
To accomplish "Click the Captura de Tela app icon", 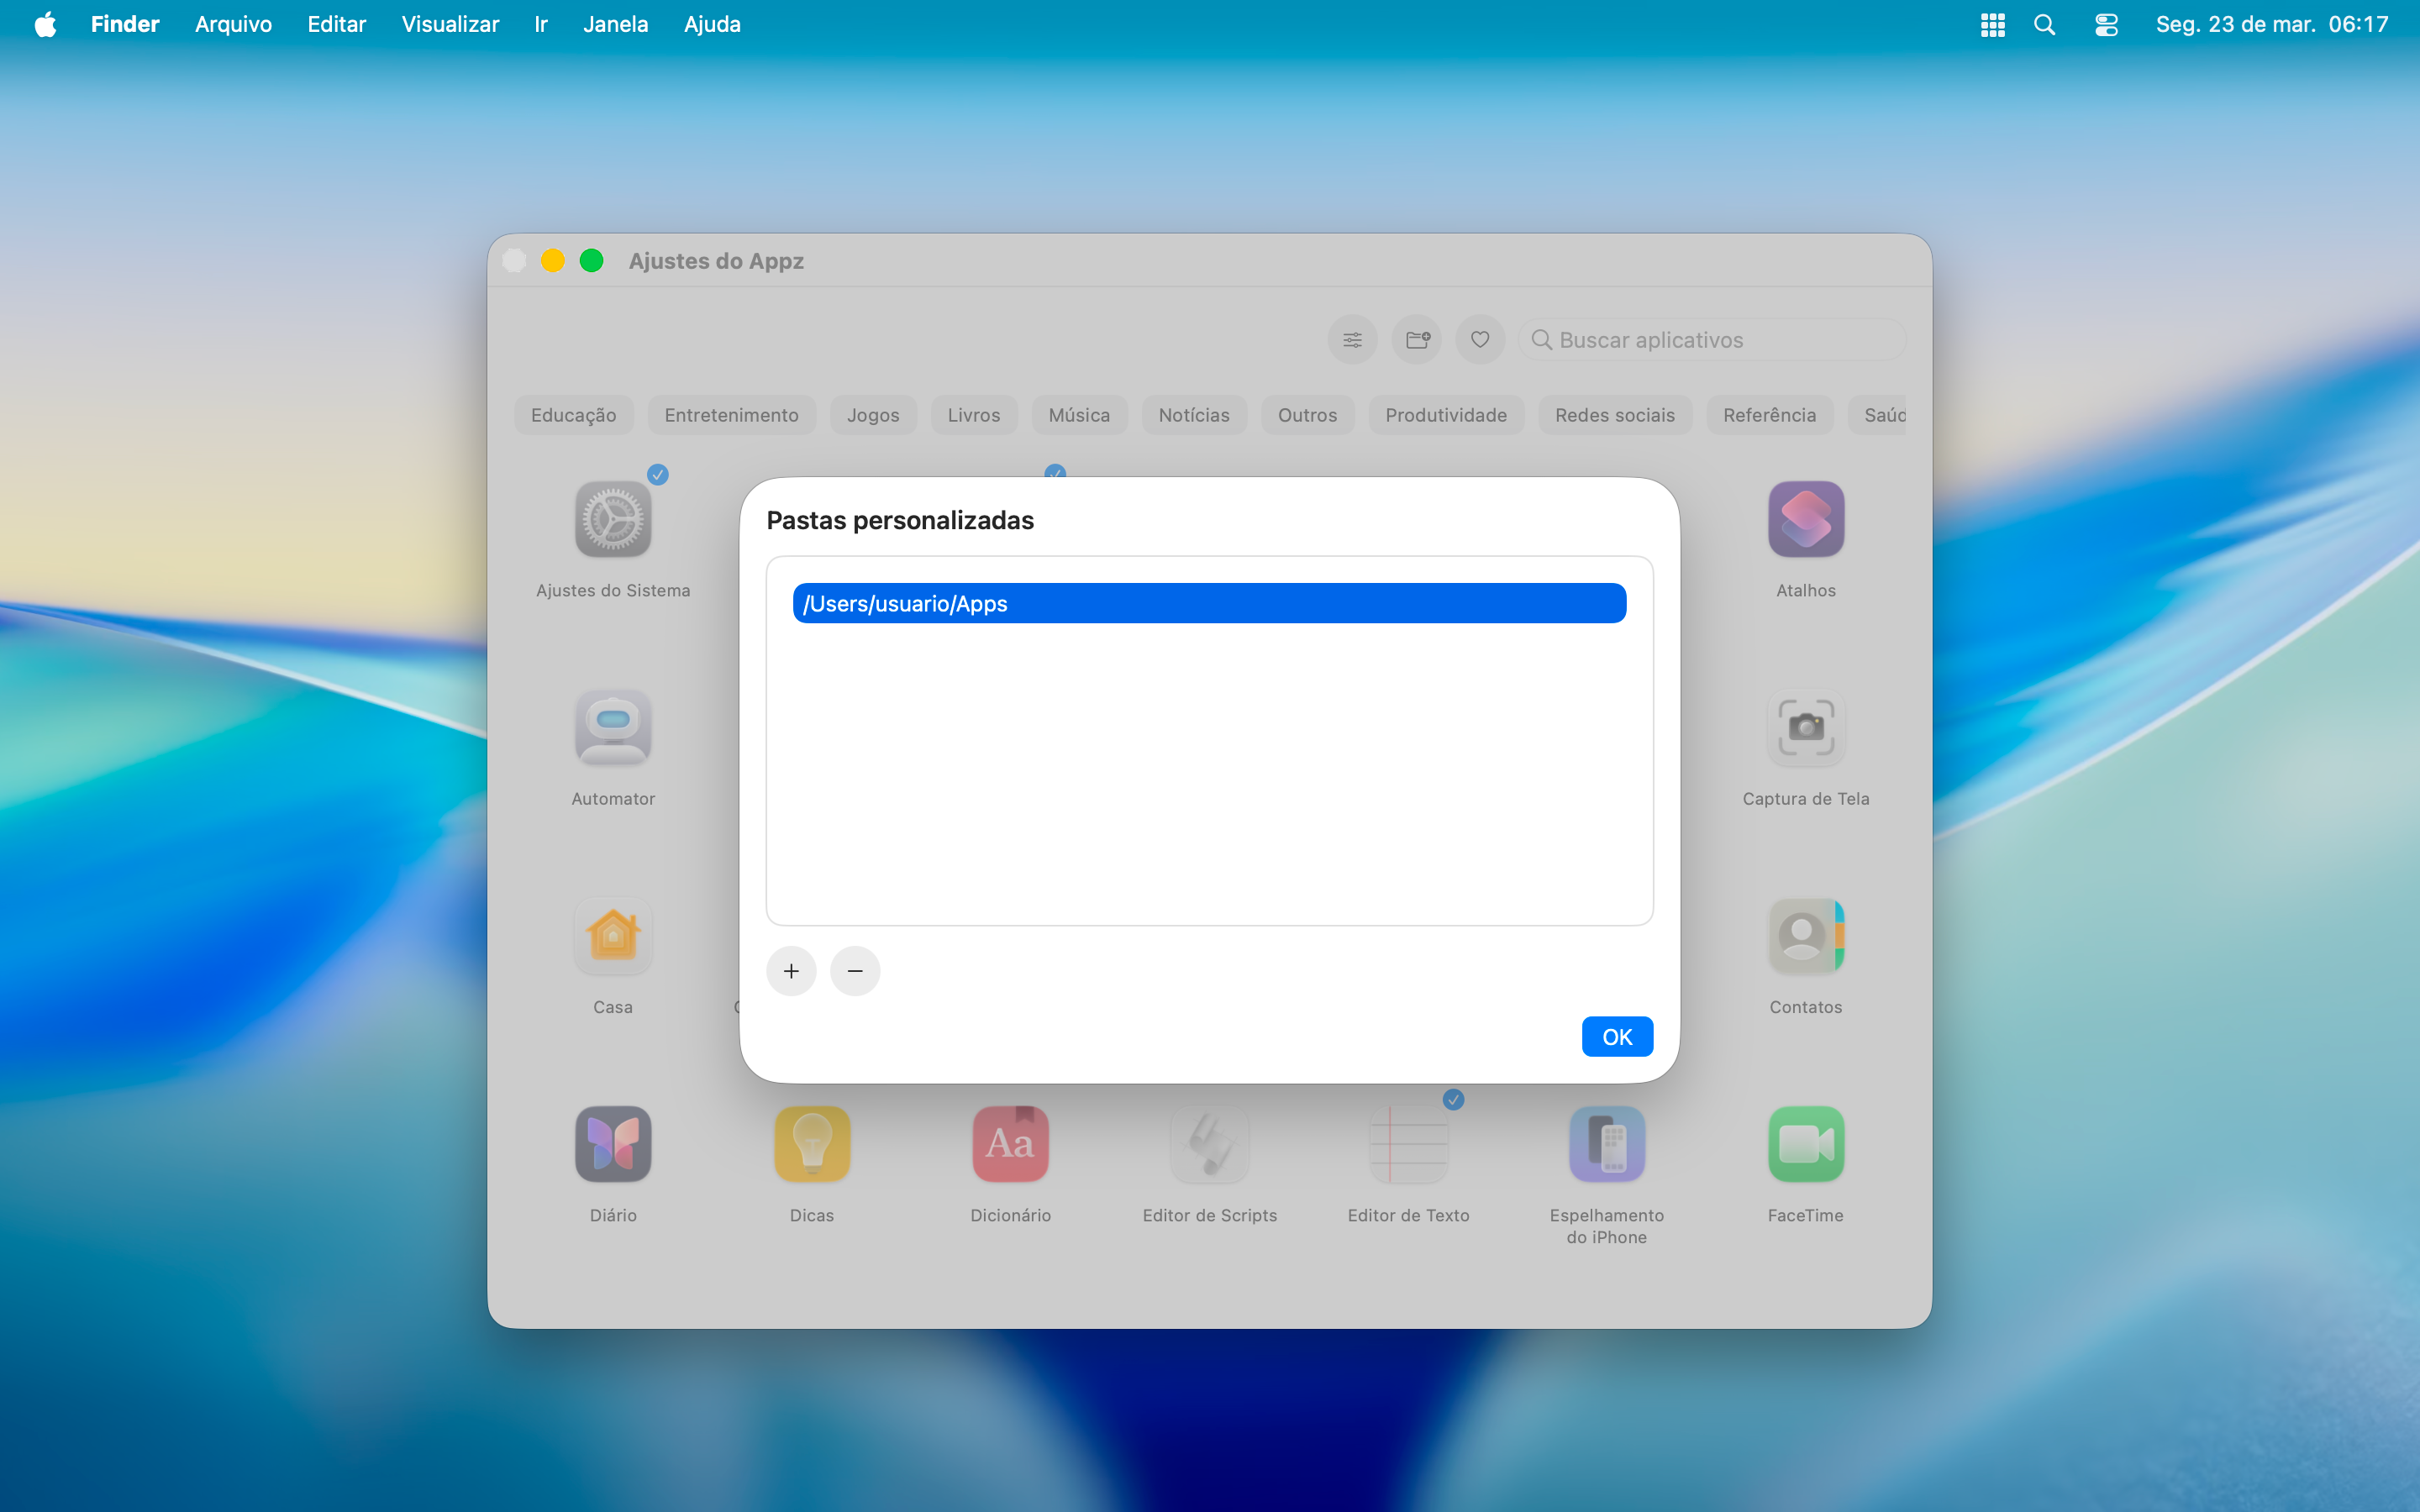I will [x=1804, y=728].
